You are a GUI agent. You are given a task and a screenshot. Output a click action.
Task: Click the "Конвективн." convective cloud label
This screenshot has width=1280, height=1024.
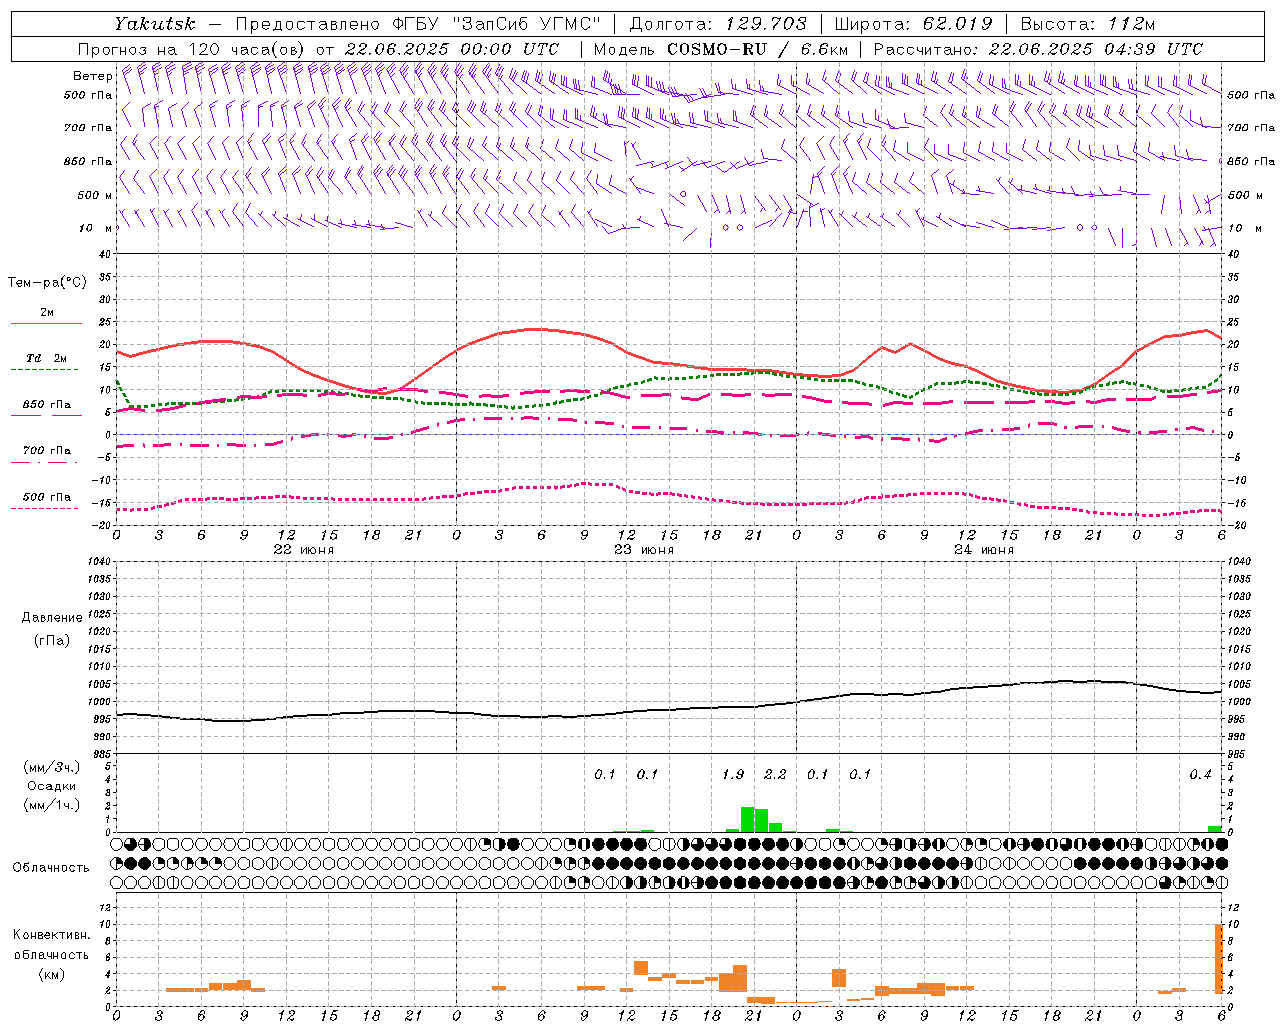(x=51, y=935)
